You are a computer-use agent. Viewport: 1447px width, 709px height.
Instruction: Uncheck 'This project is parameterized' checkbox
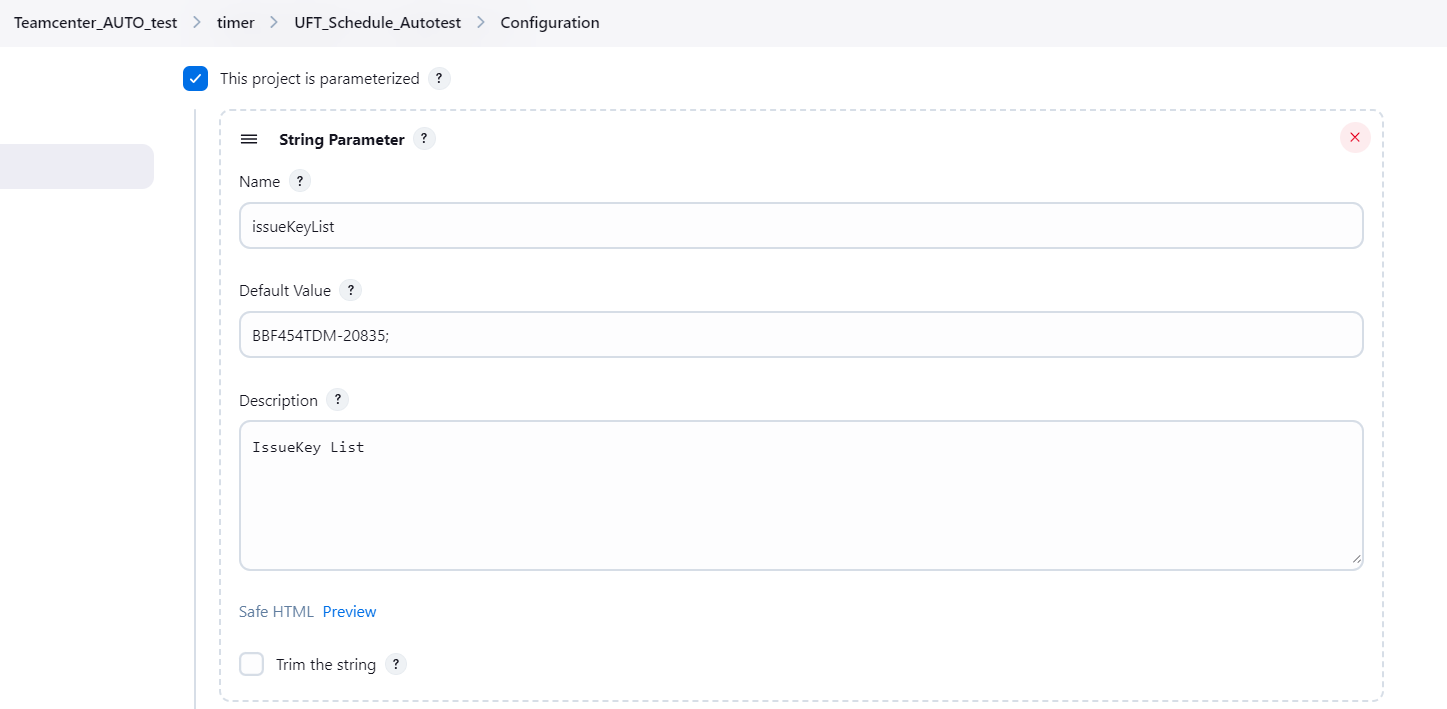tap(195, 79)
